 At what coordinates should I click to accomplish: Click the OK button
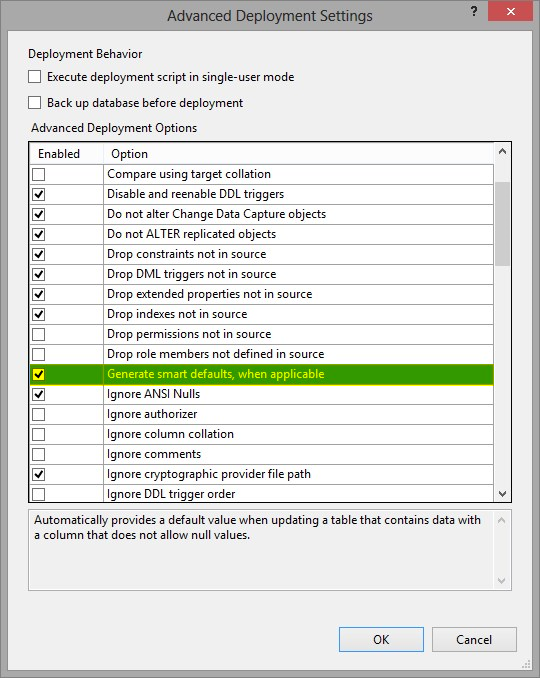tap(381, 640)
